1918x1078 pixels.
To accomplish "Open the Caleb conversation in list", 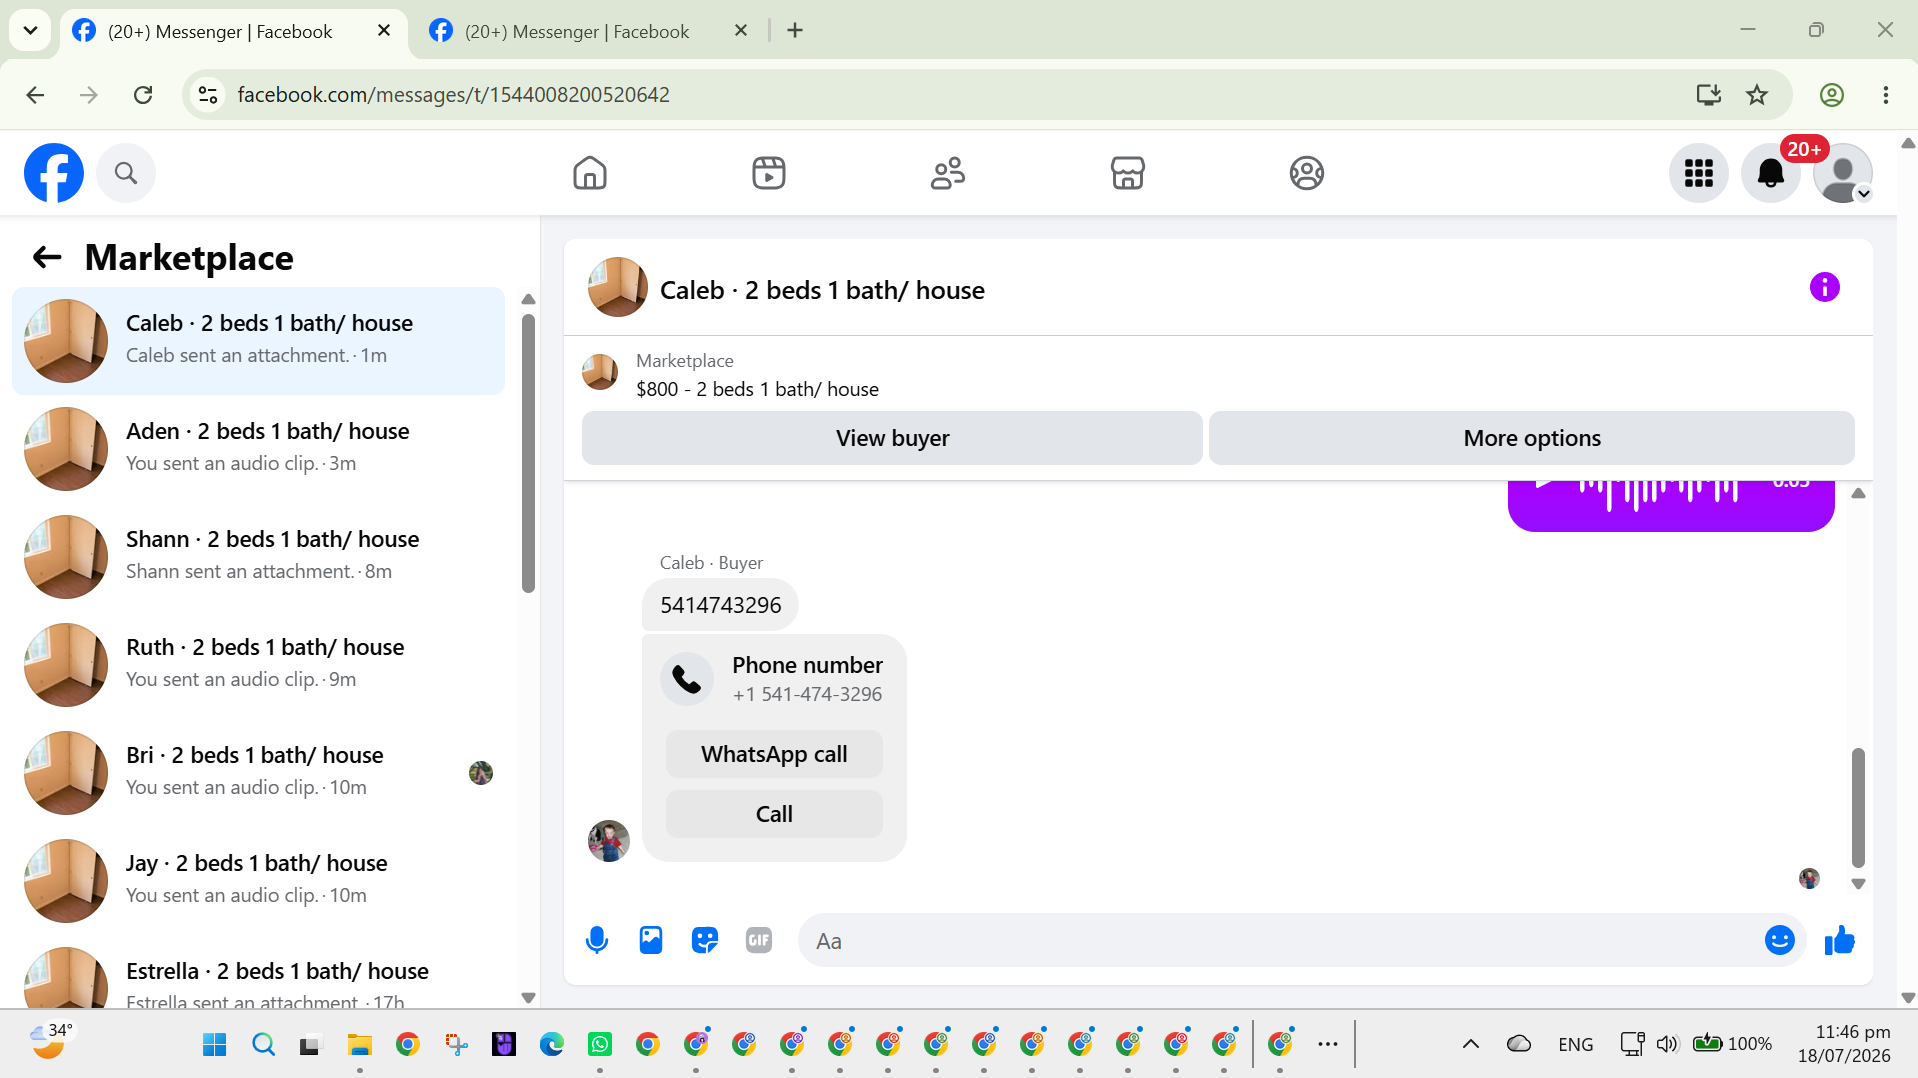I will 258,340.
